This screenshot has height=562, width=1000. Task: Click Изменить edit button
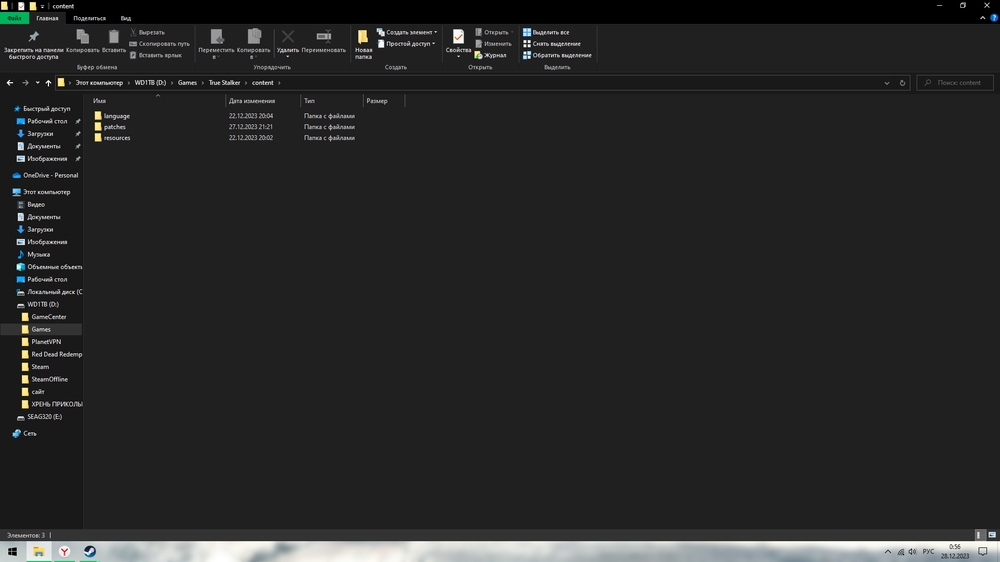493,43
